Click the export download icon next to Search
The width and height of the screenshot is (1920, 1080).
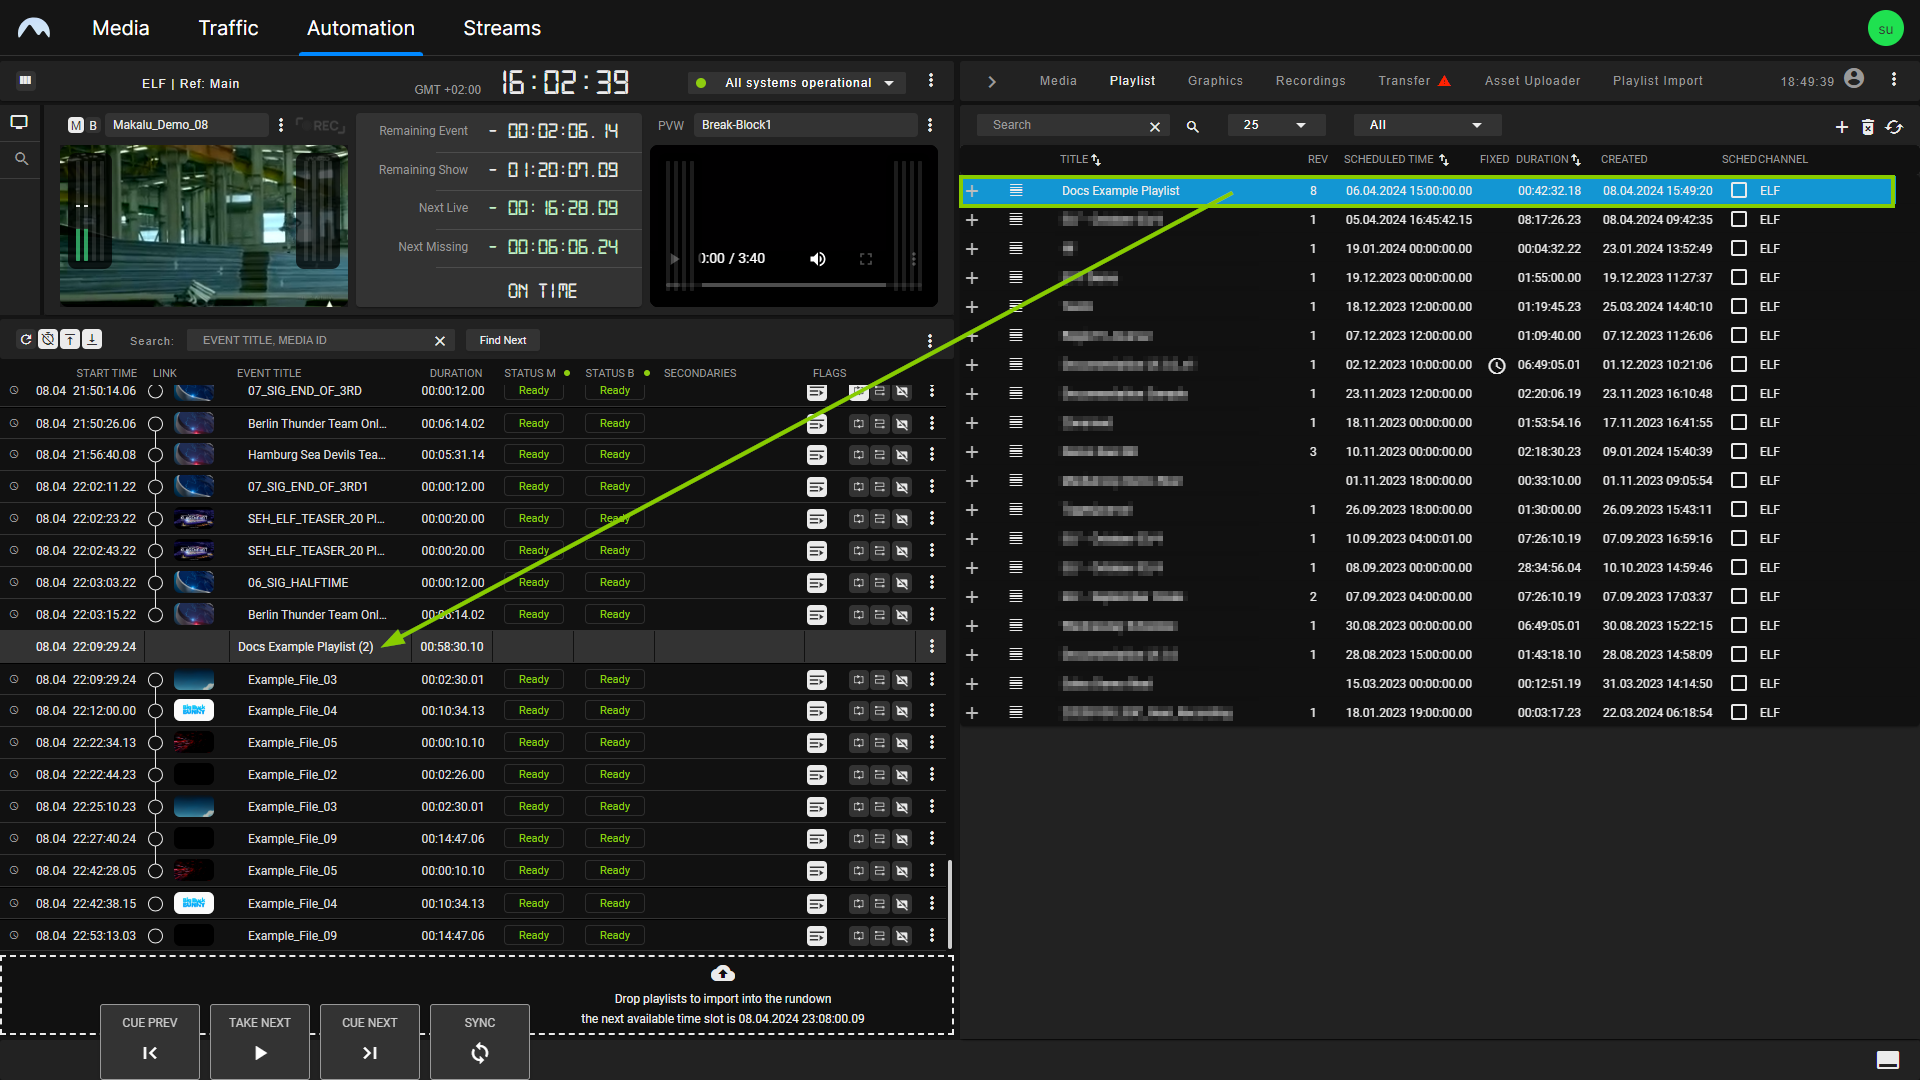(x=91, y=339)
